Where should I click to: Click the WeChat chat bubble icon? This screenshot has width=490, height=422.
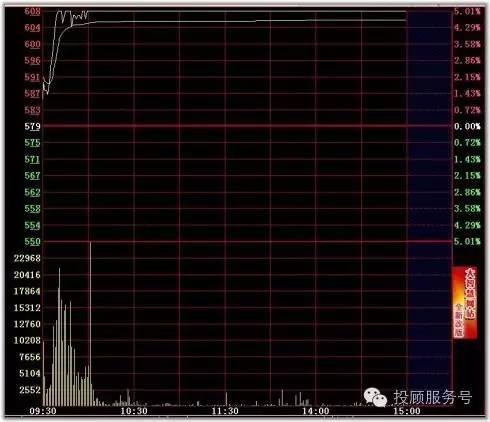[x=376, y=398]
